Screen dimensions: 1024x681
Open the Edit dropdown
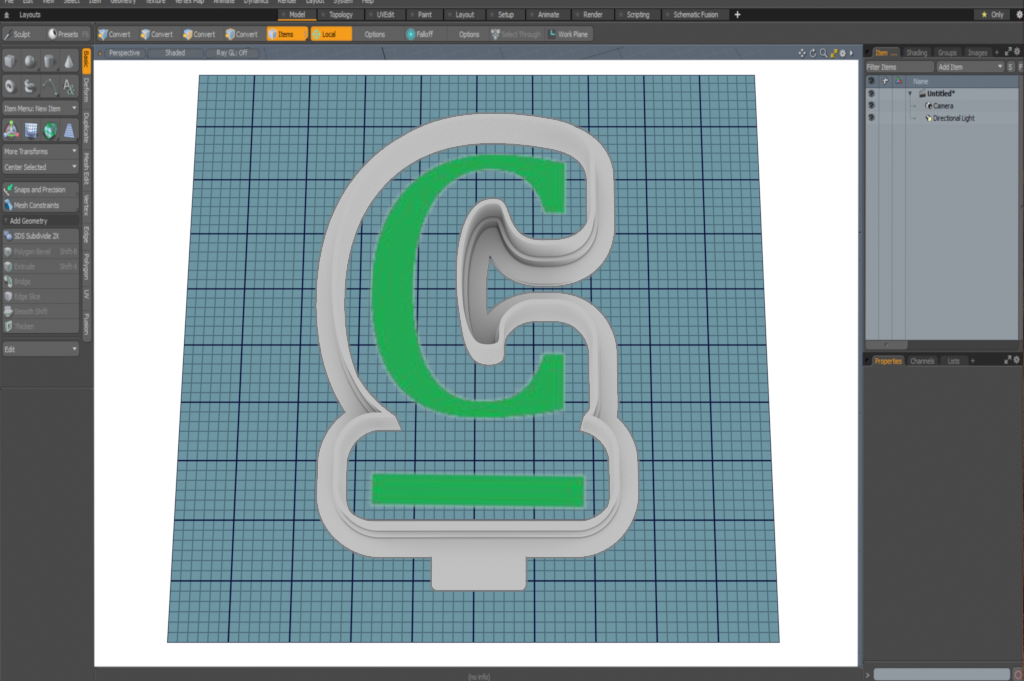point(40,349)
